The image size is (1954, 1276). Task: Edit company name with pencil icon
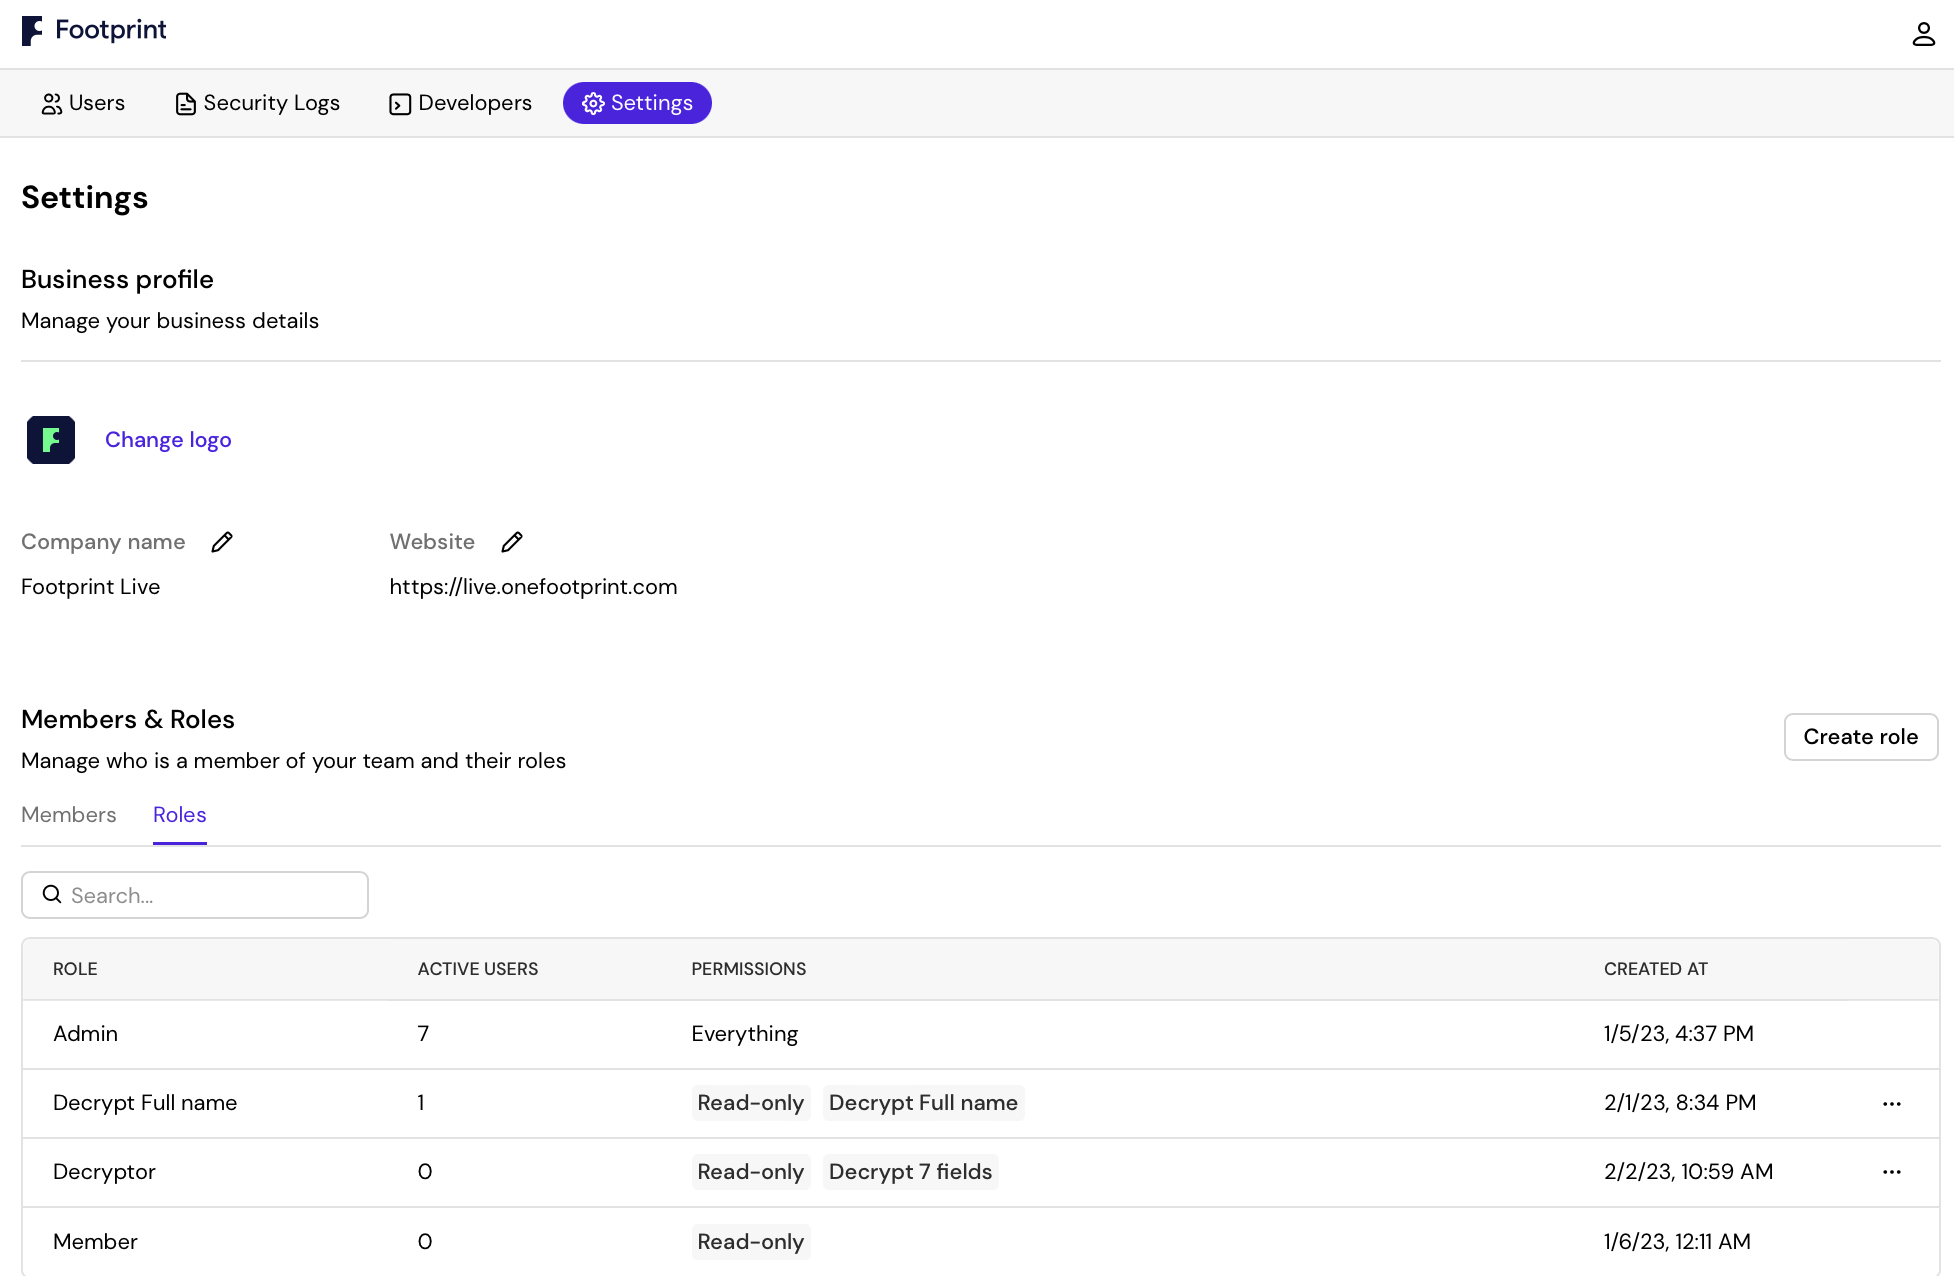click(222, 542)
